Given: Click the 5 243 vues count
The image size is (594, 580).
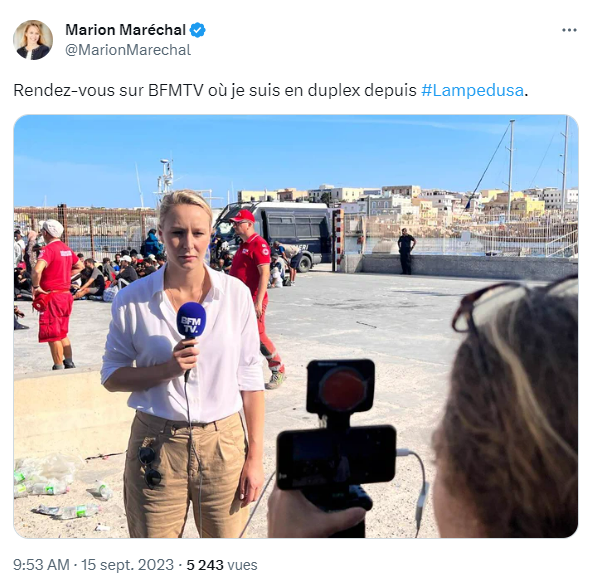Looking at the screenshot, I should tap(222, 564).
